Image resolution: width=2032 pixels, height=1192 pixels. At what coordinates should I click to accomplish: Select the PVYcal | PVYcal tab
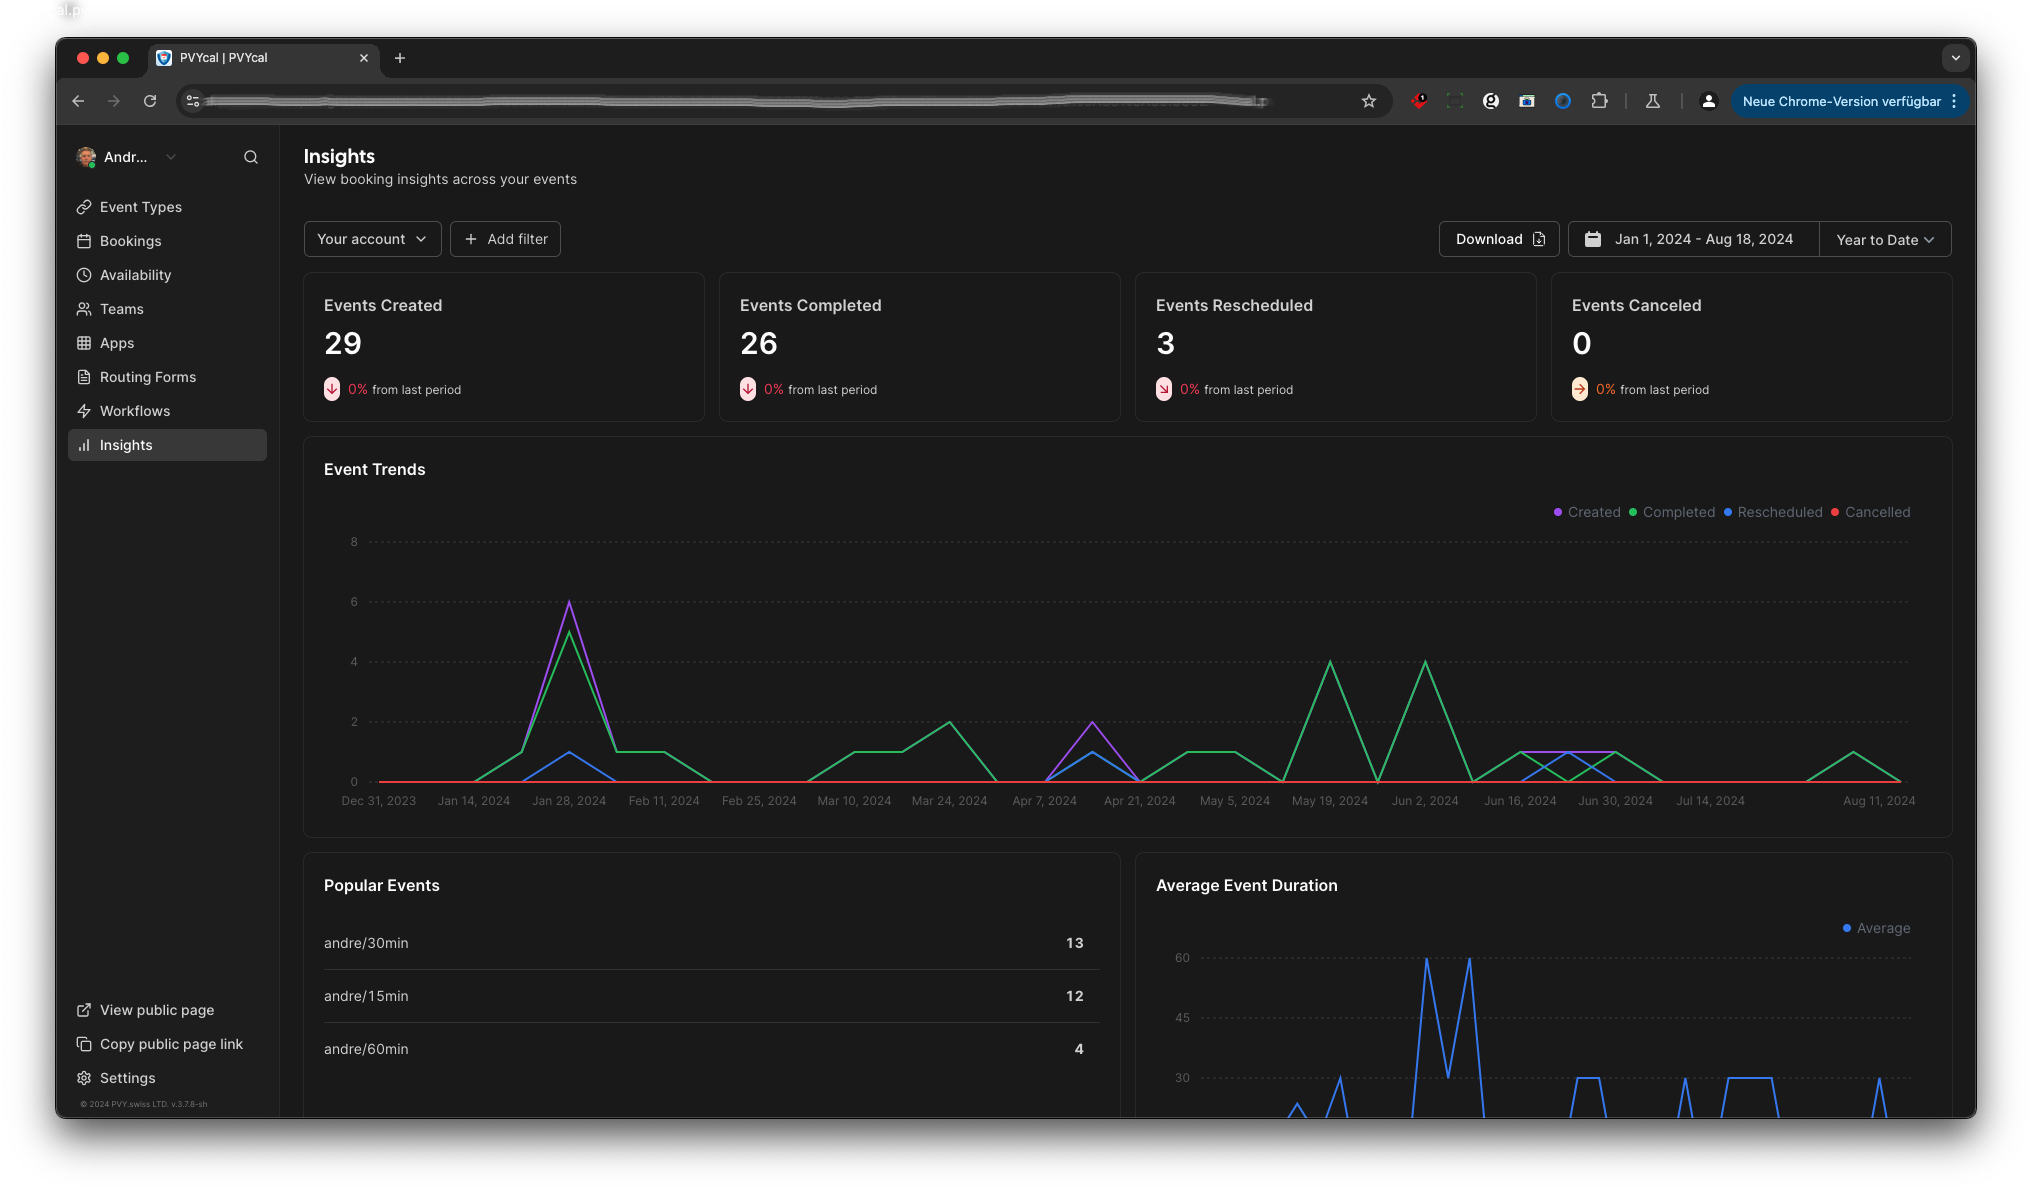pos(265,58)
